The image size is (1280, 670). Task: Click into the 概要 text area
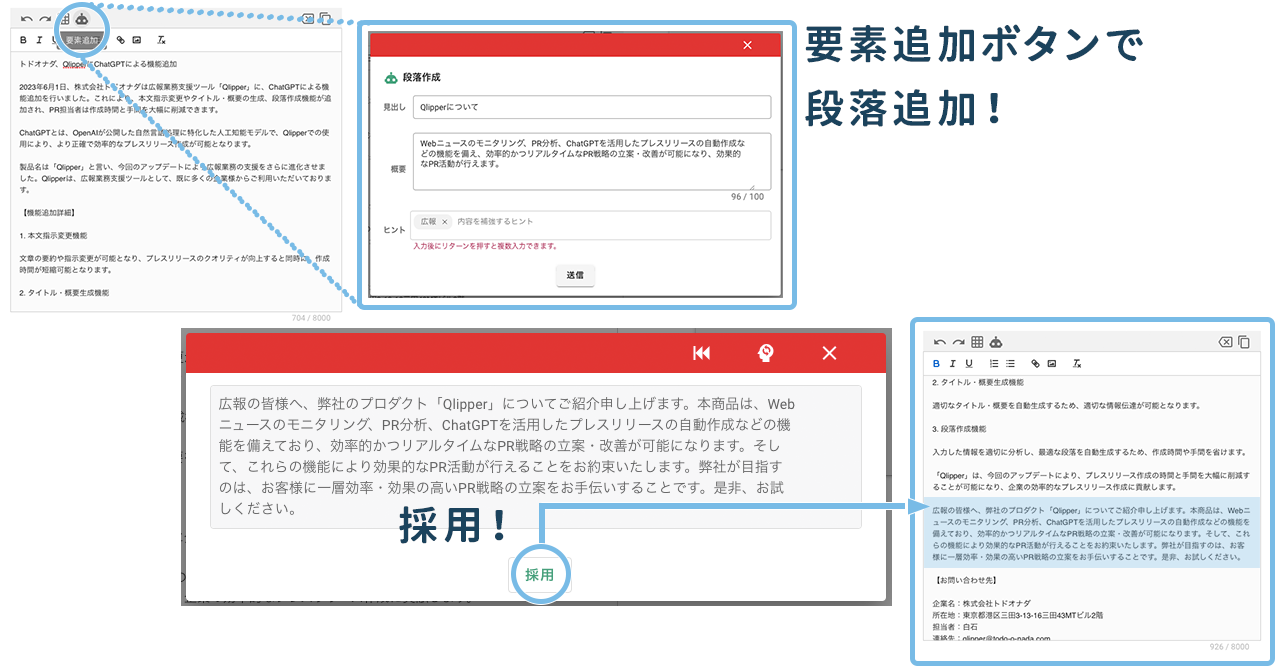click(x=591, y=161)
